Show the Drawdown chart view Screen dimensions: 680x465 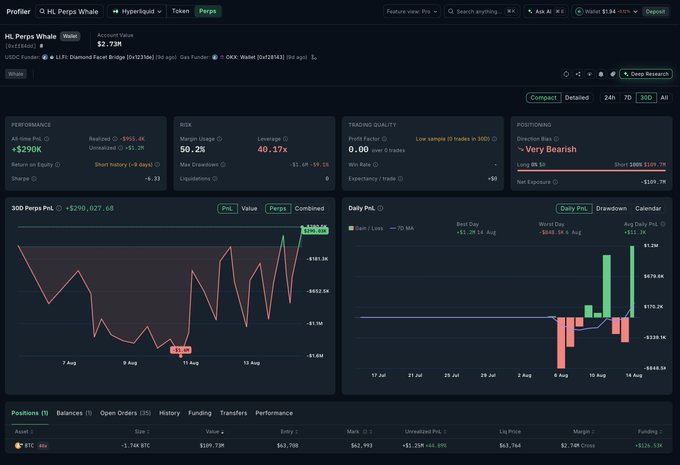[x=611, y=209]
